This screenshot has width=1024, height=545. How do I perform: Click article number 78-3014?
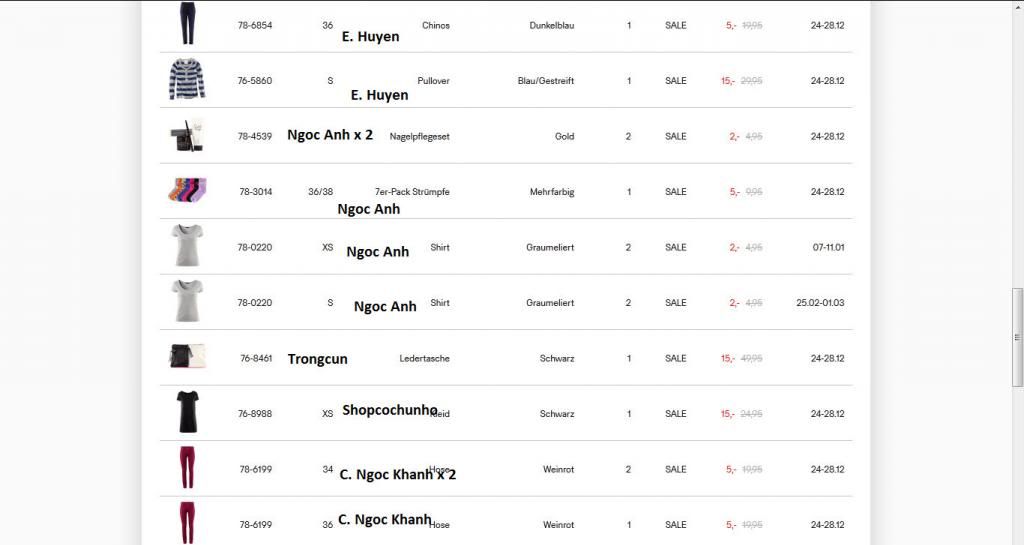click(255, 192)
